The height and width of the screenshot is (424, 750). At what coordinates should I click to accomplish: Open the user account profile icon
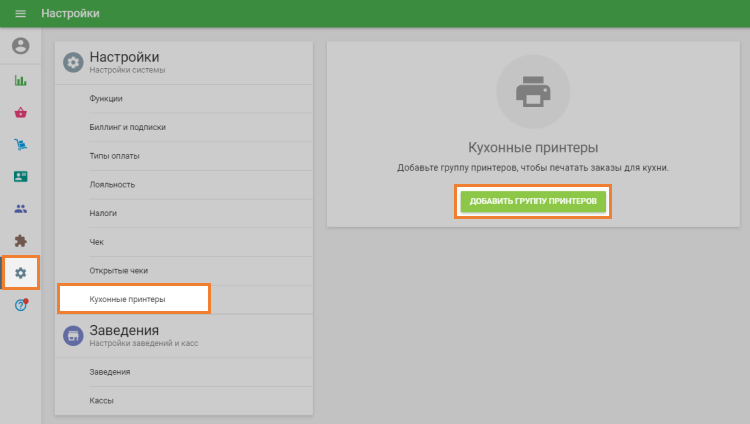20,46
